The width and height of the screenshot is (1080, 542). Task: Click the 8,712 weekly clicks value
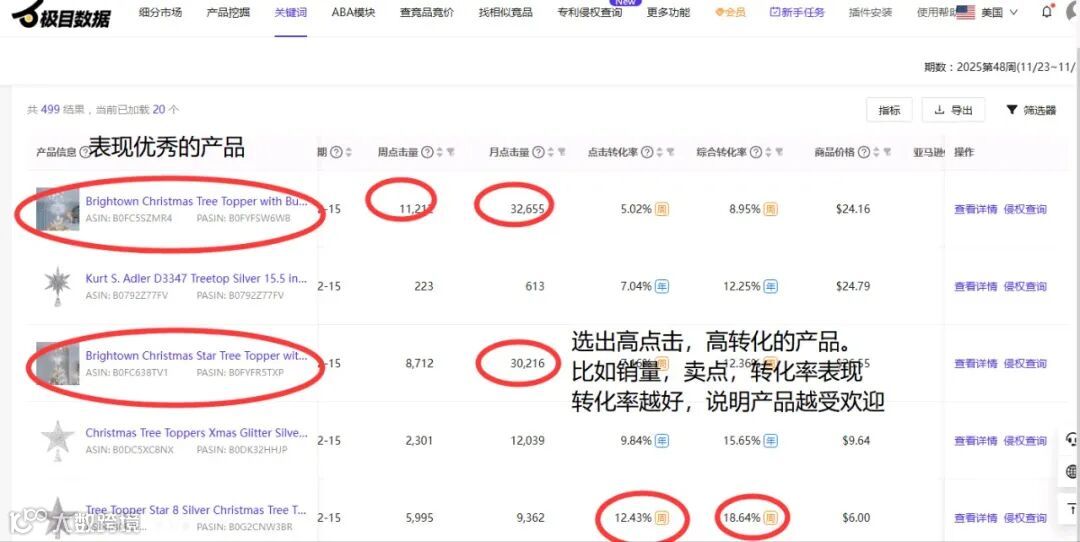pos(419,364)
